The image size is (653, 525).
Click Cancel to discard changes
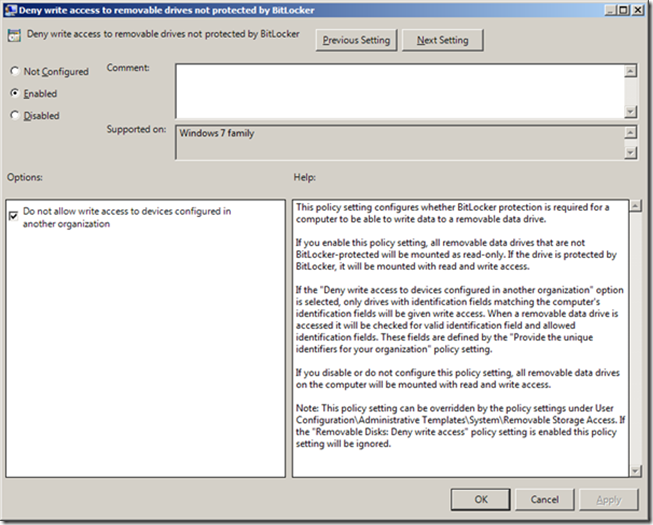[x=545, y=499]
